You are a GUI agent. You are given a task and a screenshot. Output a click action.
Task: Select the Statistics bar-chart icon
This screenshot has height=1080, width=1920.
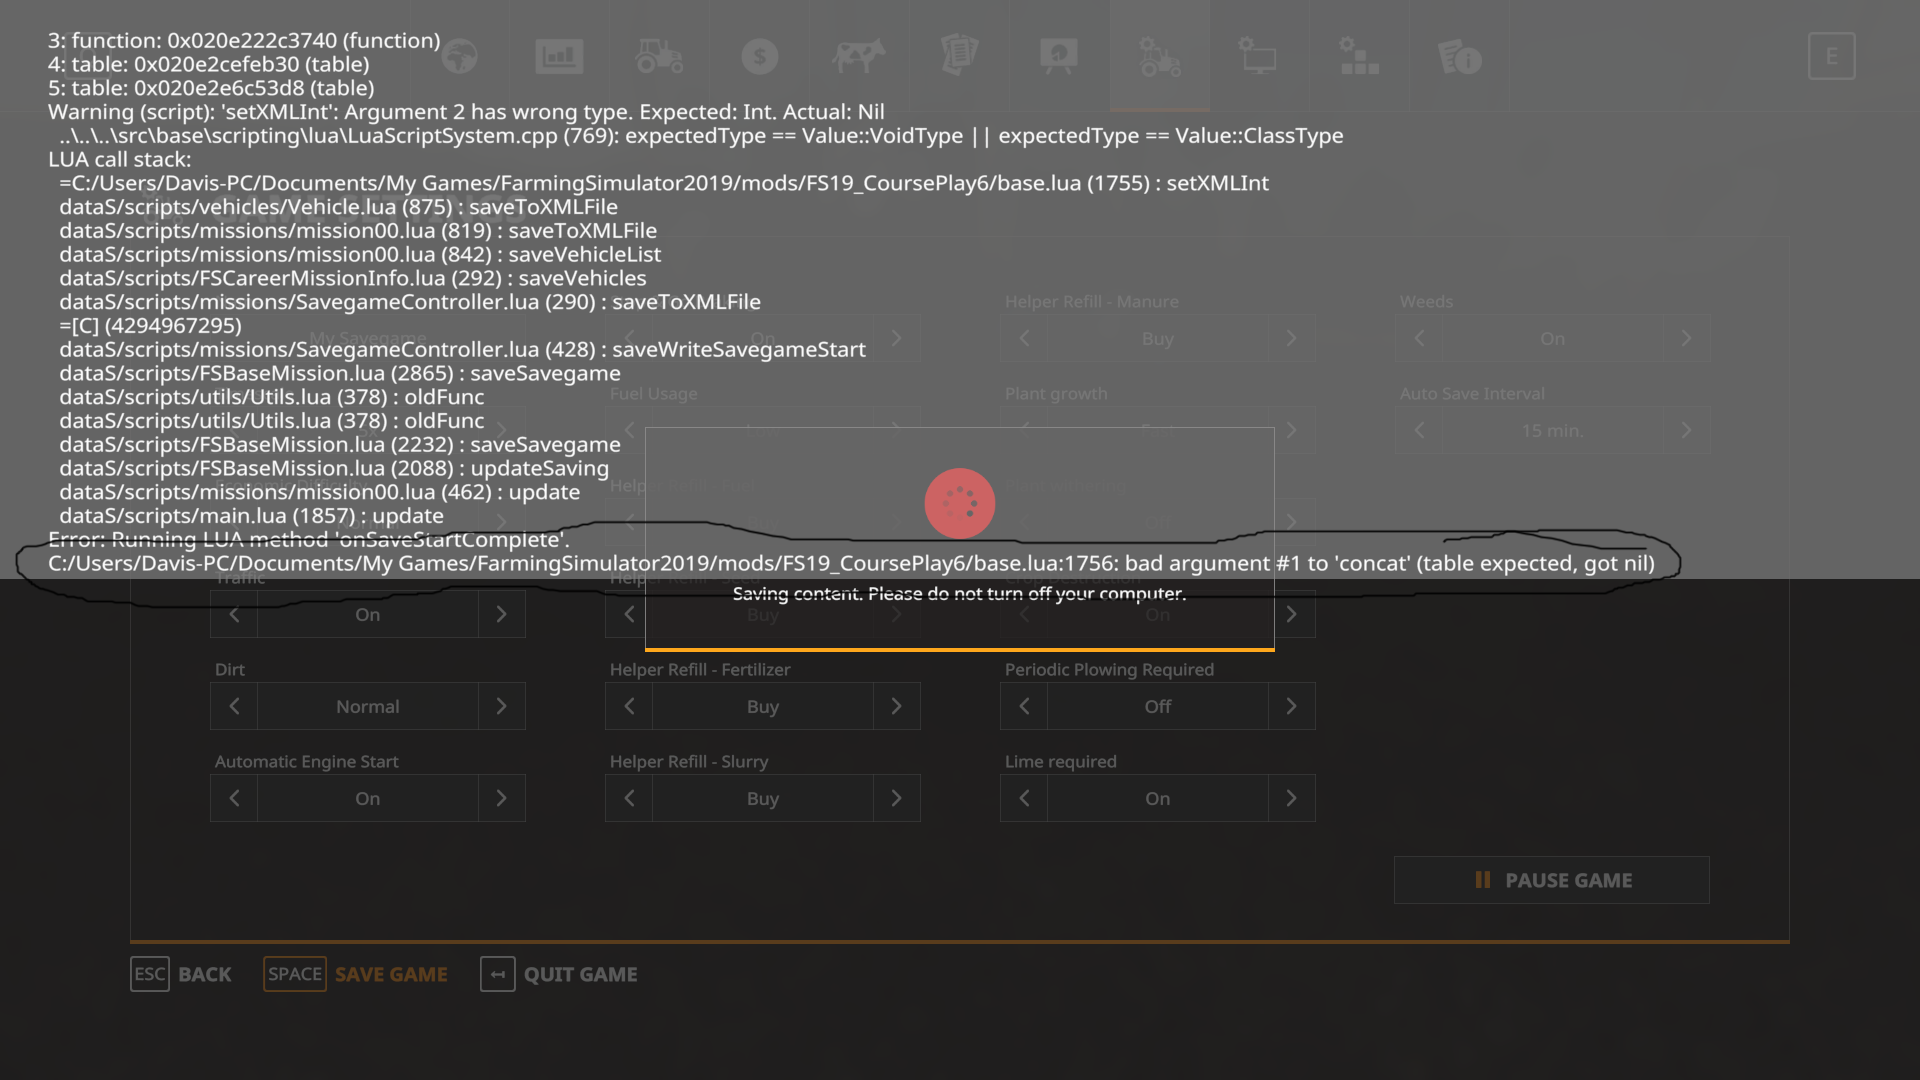(559, 57)
